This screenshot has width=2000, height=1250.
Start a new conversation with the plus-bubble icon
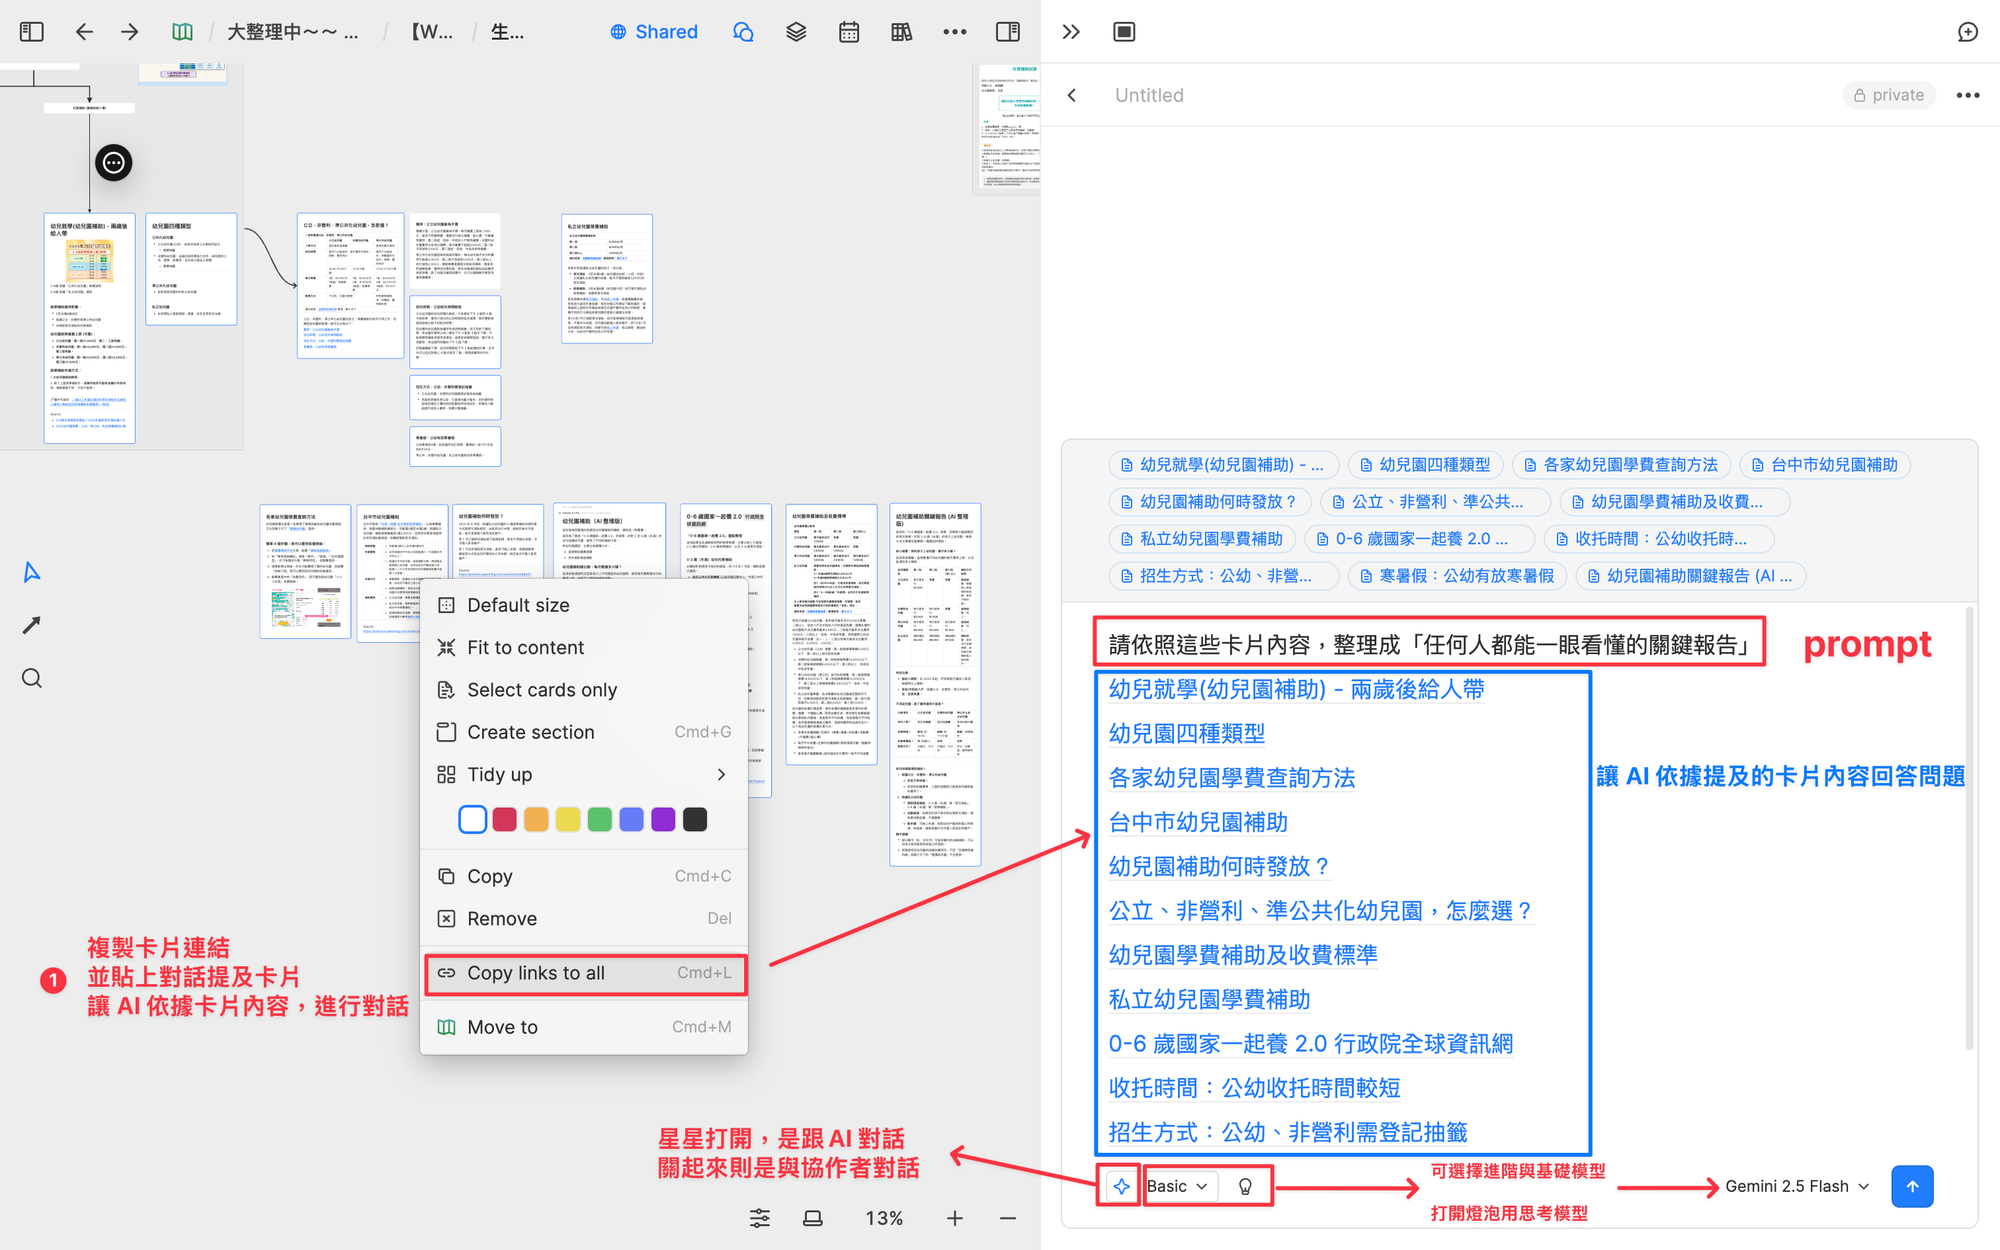coord(1968,31)
